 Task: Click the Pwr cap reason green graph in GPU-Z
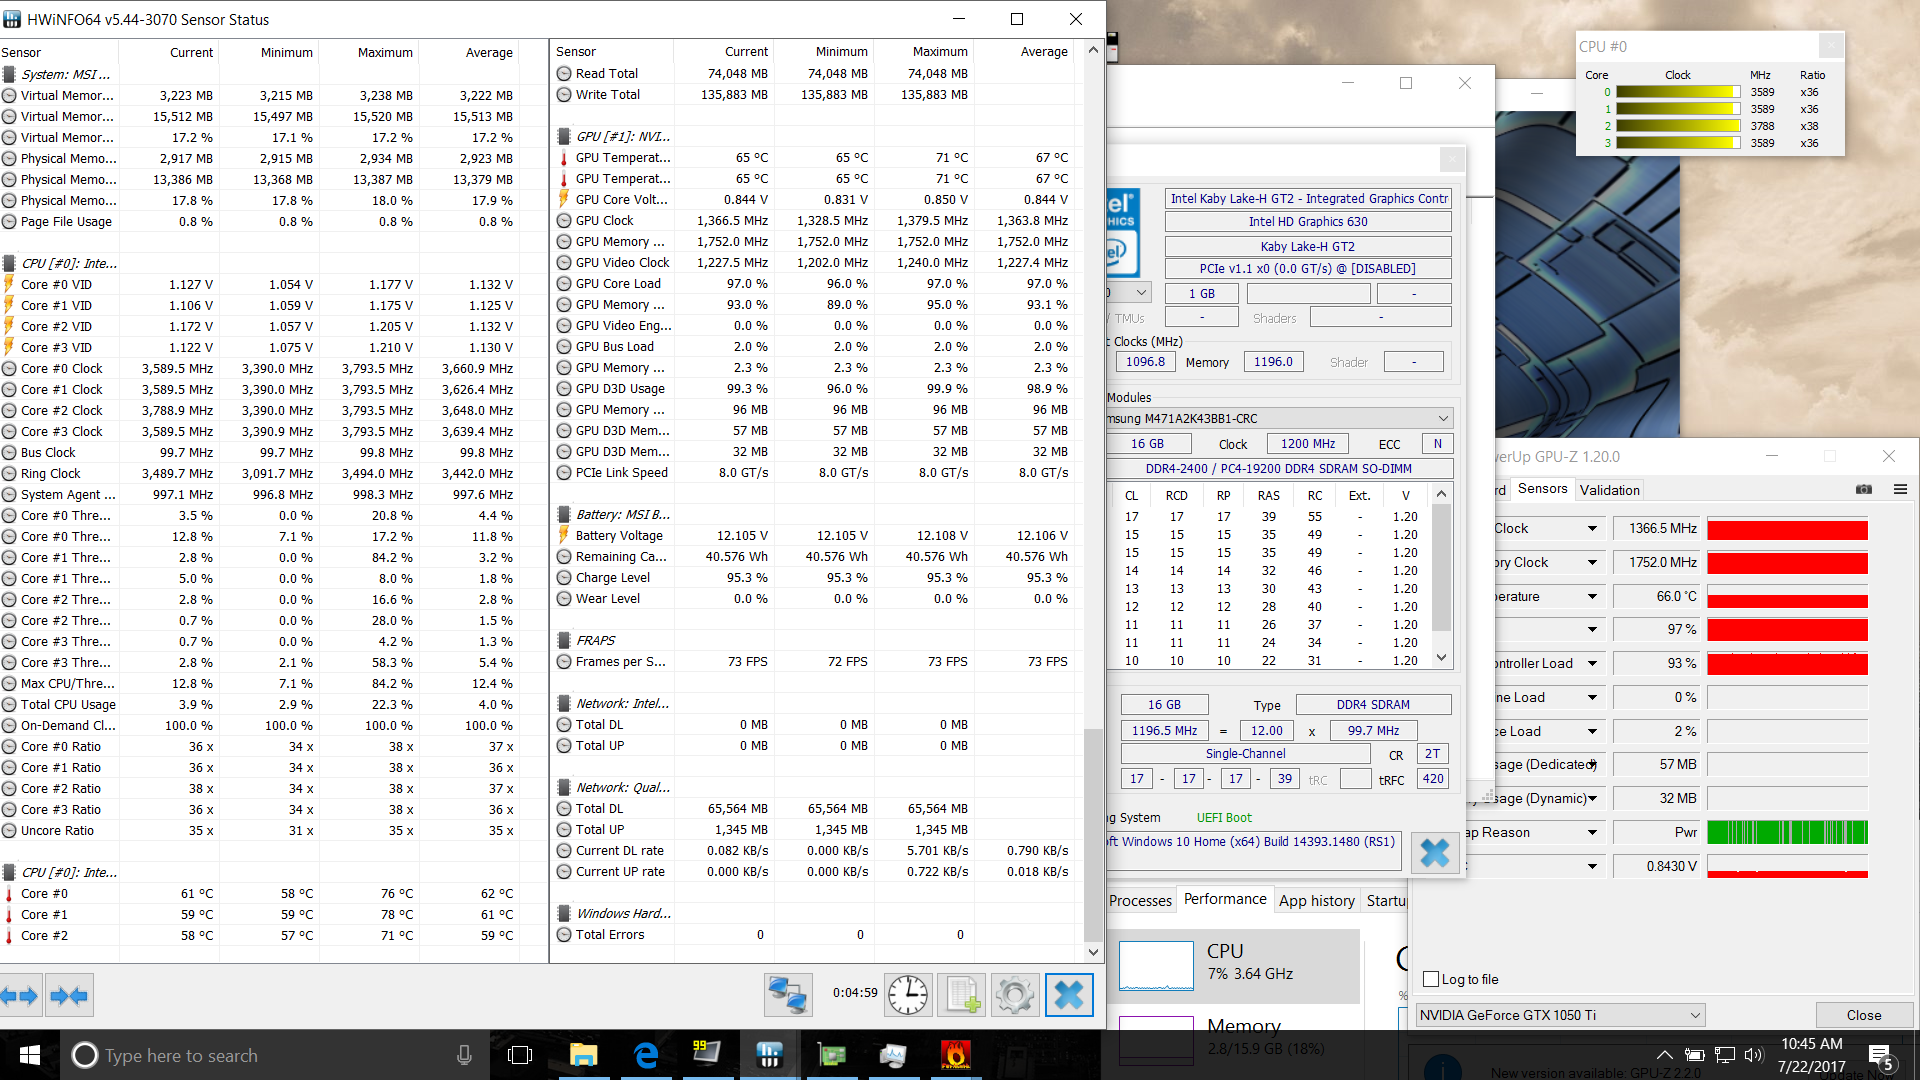(x=1787, y=833)
